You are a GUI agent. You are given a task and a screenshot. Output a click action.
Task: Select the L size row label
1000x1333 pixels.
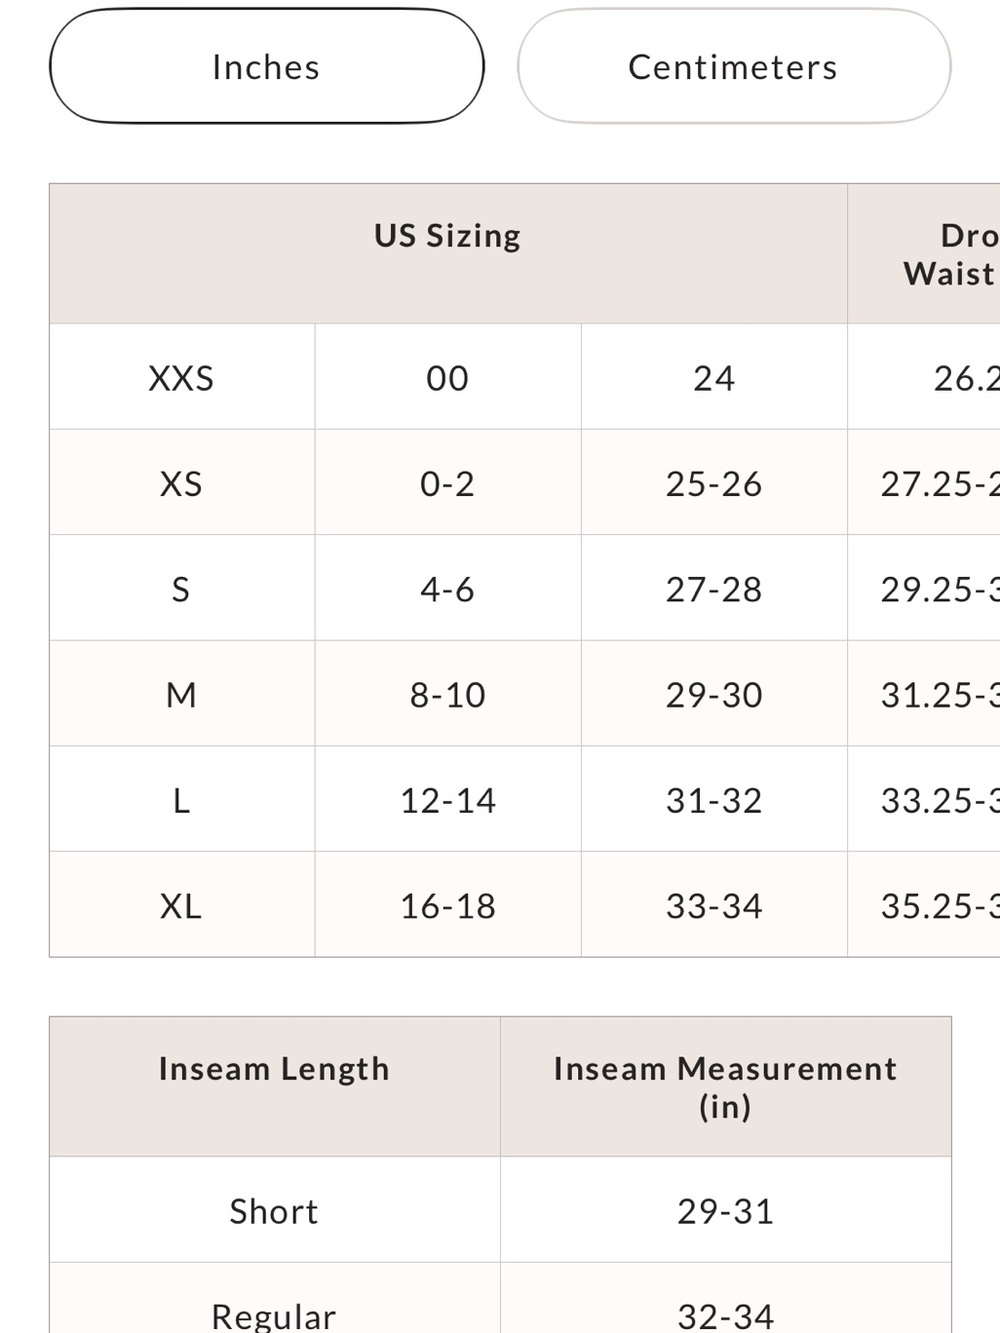pyautogui.click(x=182, y=800)
